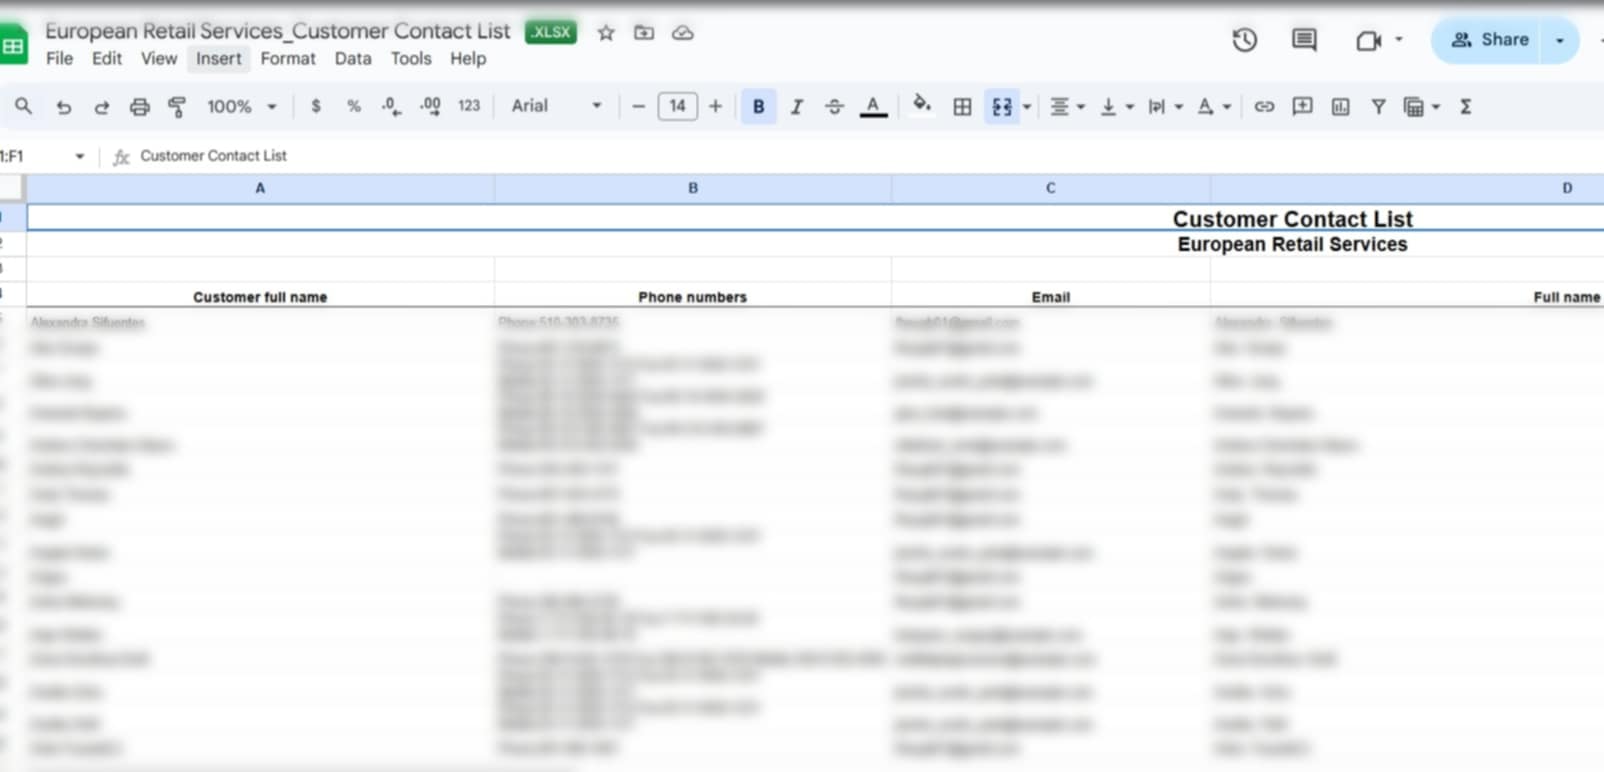This screenshot has width=1604, height=772.
Task: Open text wrapping options
Action: click(x=1165, y=106)
